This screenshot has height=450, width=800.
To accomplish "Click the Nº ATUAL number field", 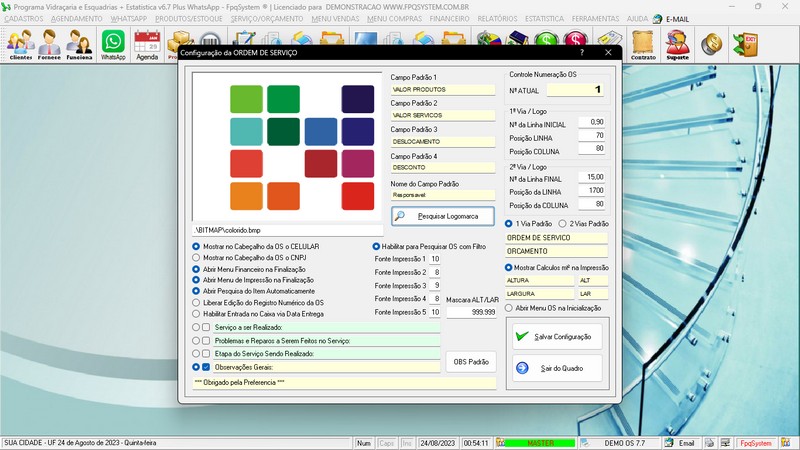I will click(576, 90).
